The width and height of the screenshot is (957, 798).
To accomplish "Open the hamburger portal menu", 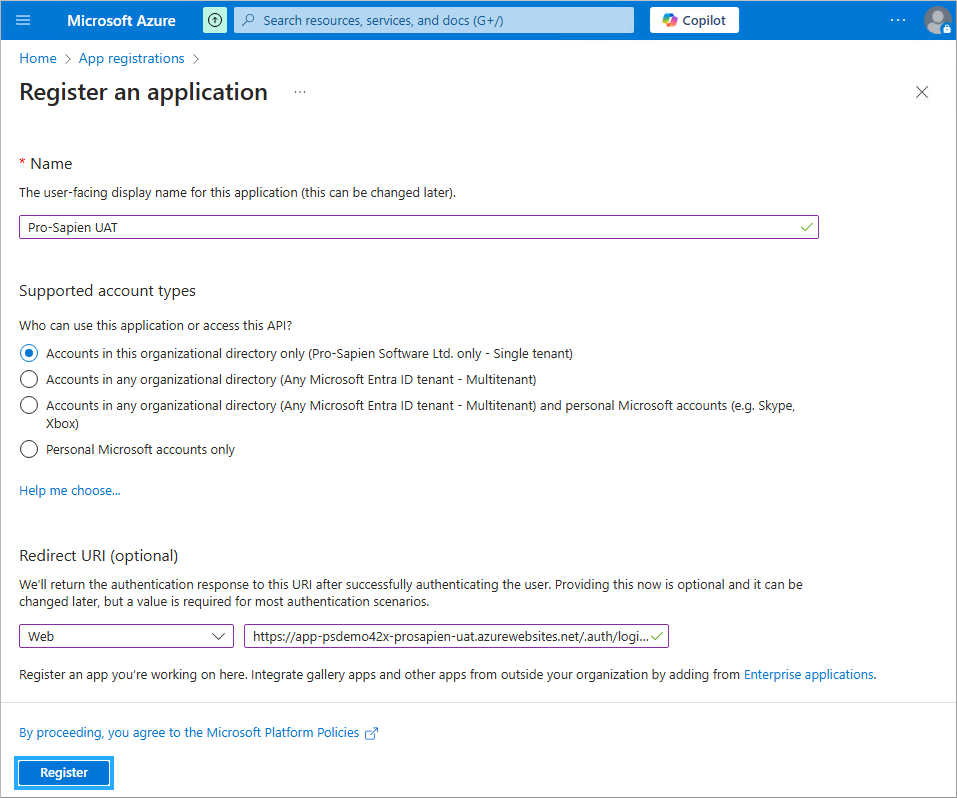I will pyautogui.click(x=24, y=20).
